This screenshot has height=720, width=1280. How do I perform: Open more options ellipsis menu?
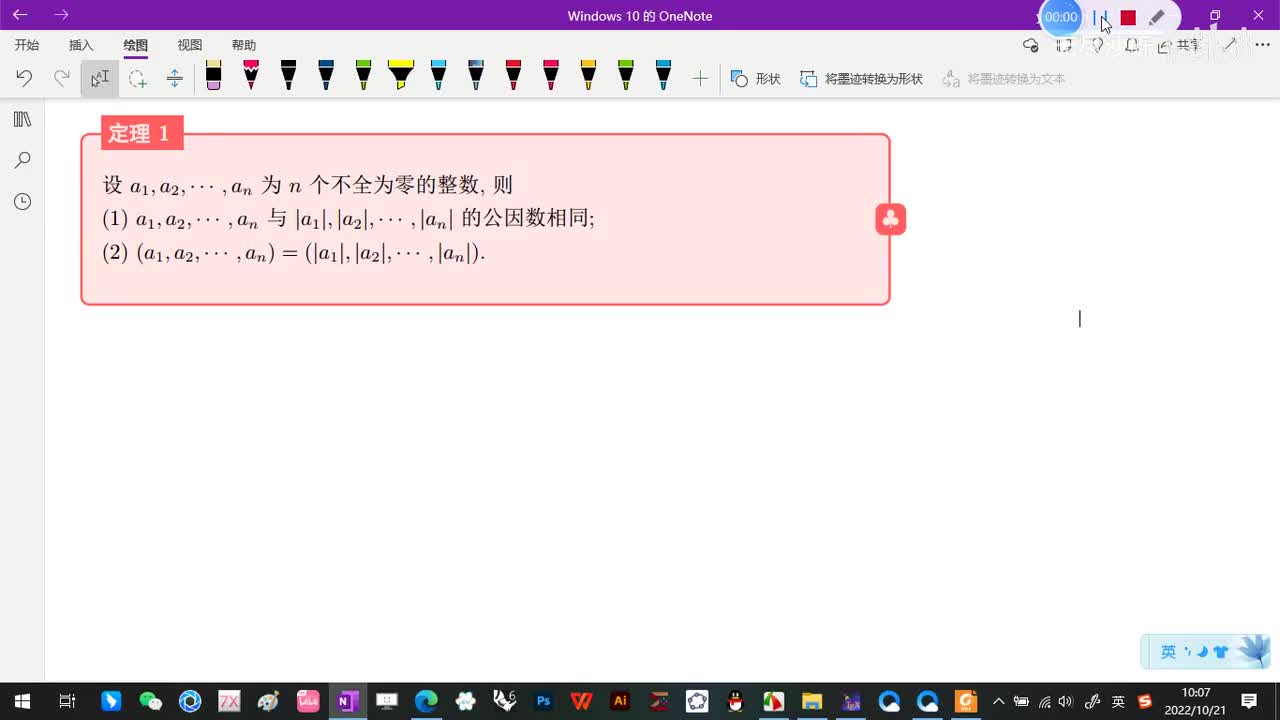coord(1262,45)
